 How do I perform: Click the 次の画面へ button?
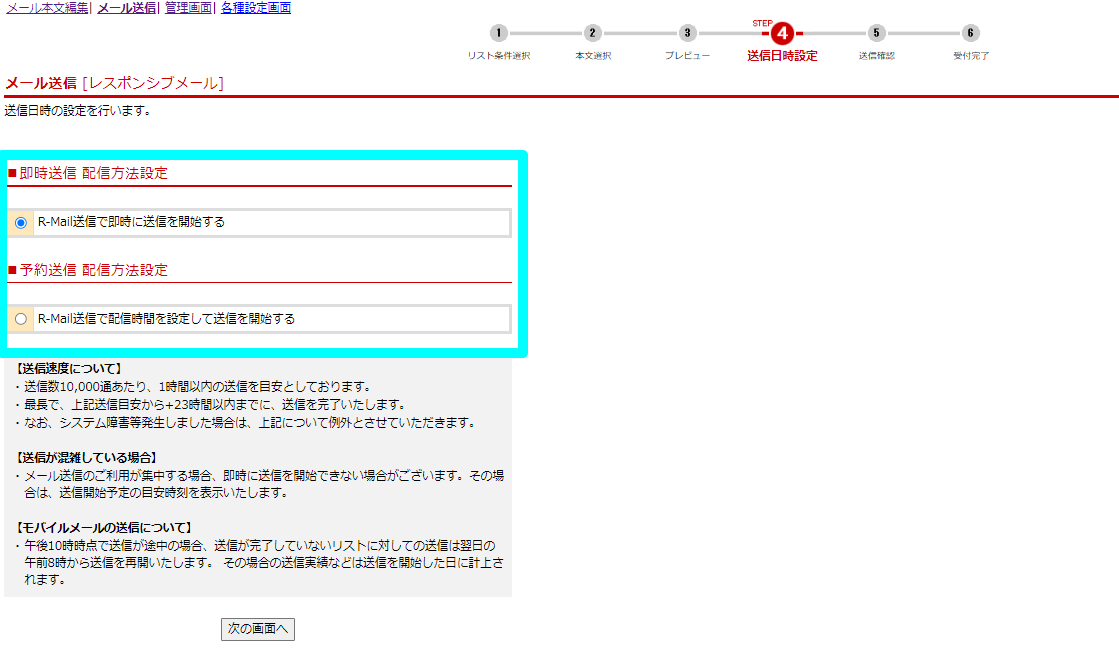tap(258, 629)
